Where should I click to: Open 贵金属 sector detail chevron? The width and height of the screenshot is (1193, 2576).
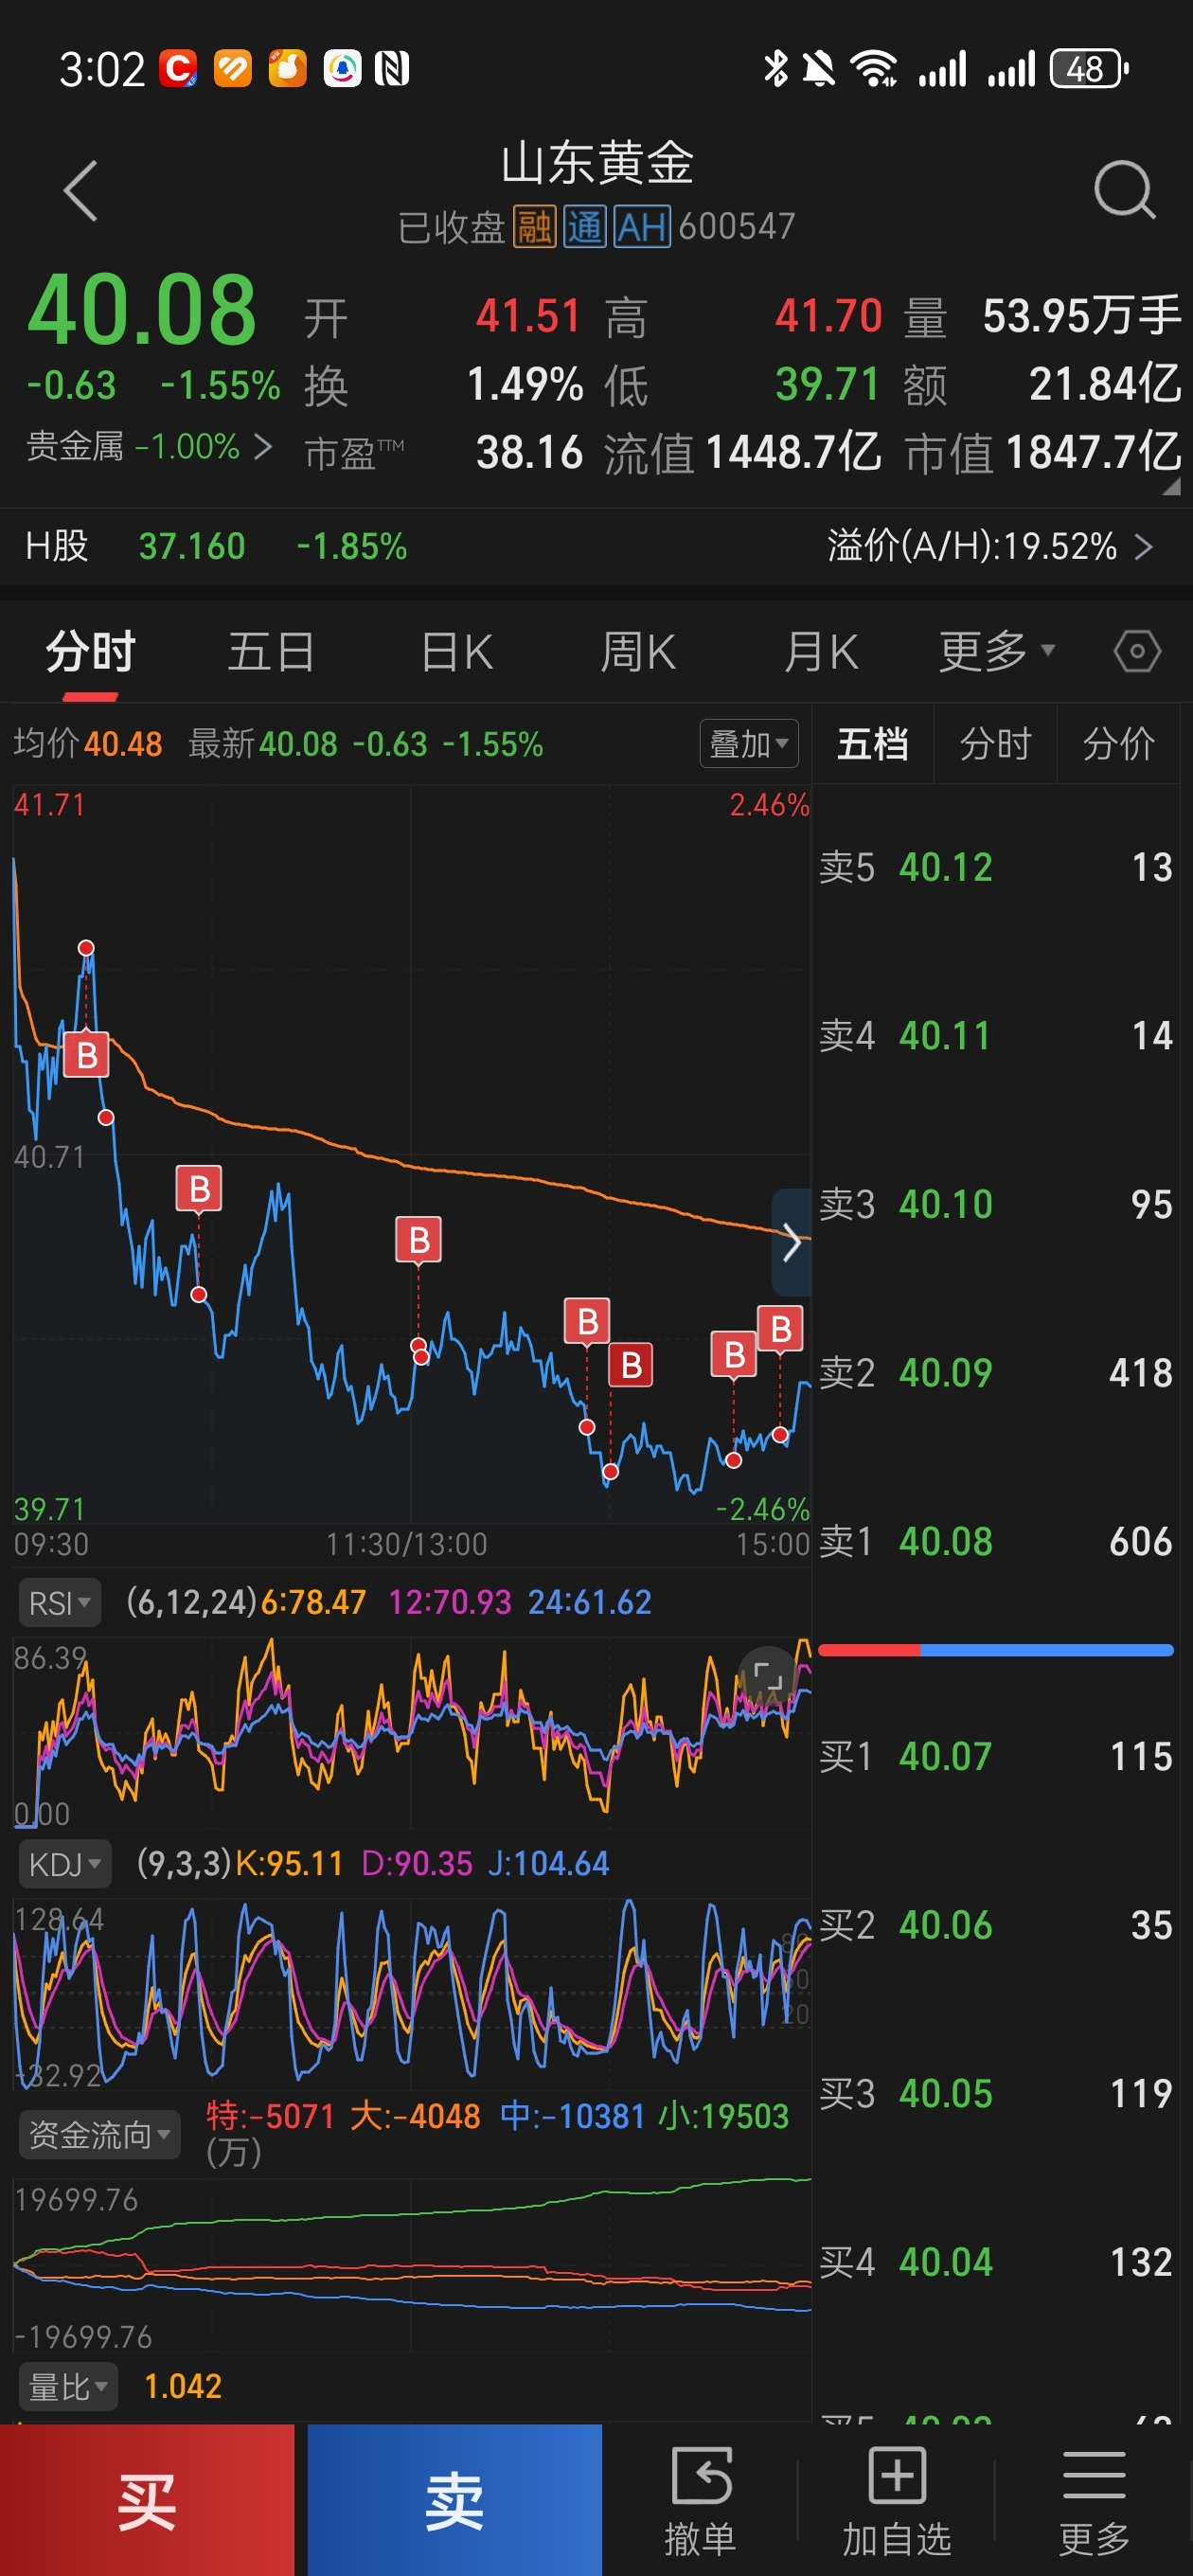pos(263,446)
